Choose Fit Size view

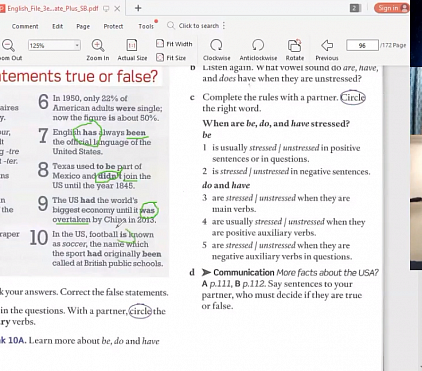click(x=171, y=58)
